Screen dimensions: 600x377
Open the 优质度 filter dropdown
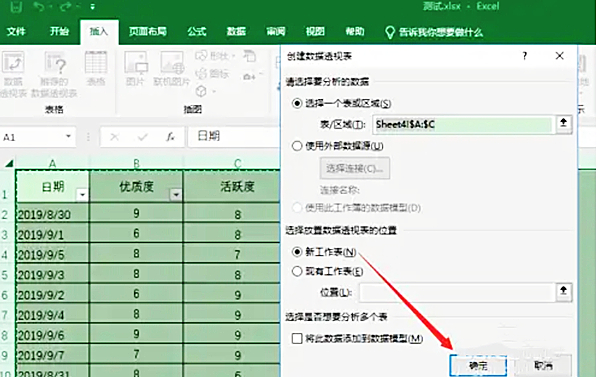click(x=176, y=195)
